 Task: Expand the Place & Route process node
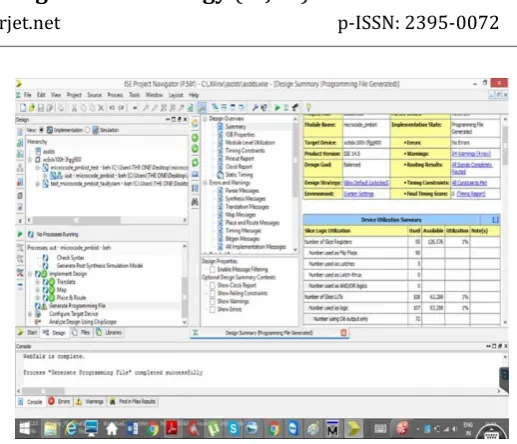click(38, 298)
